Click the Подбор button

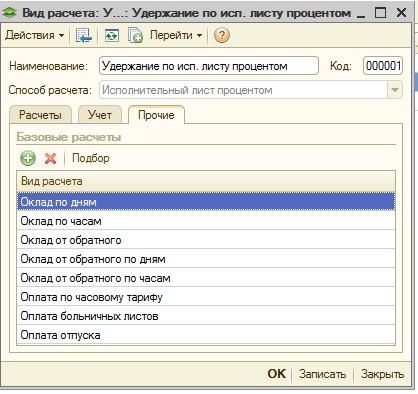pos(91,158)
